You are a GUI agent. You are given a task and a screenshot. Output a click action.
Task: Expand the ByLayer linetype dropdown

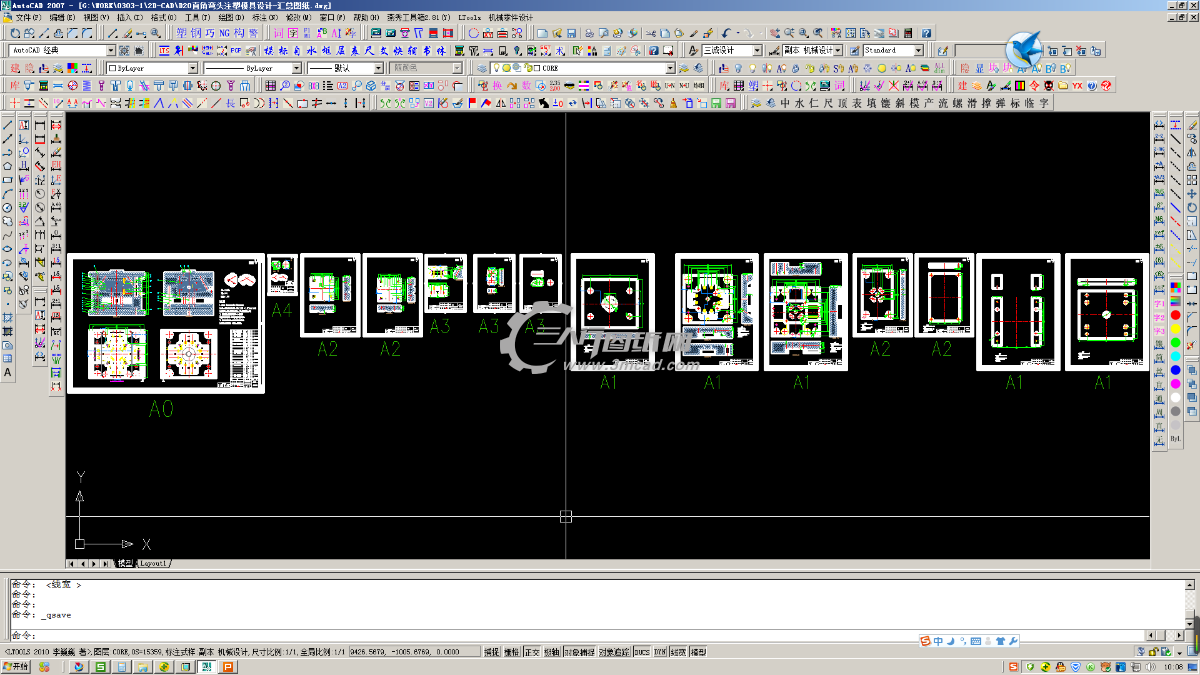click(252, 68)
